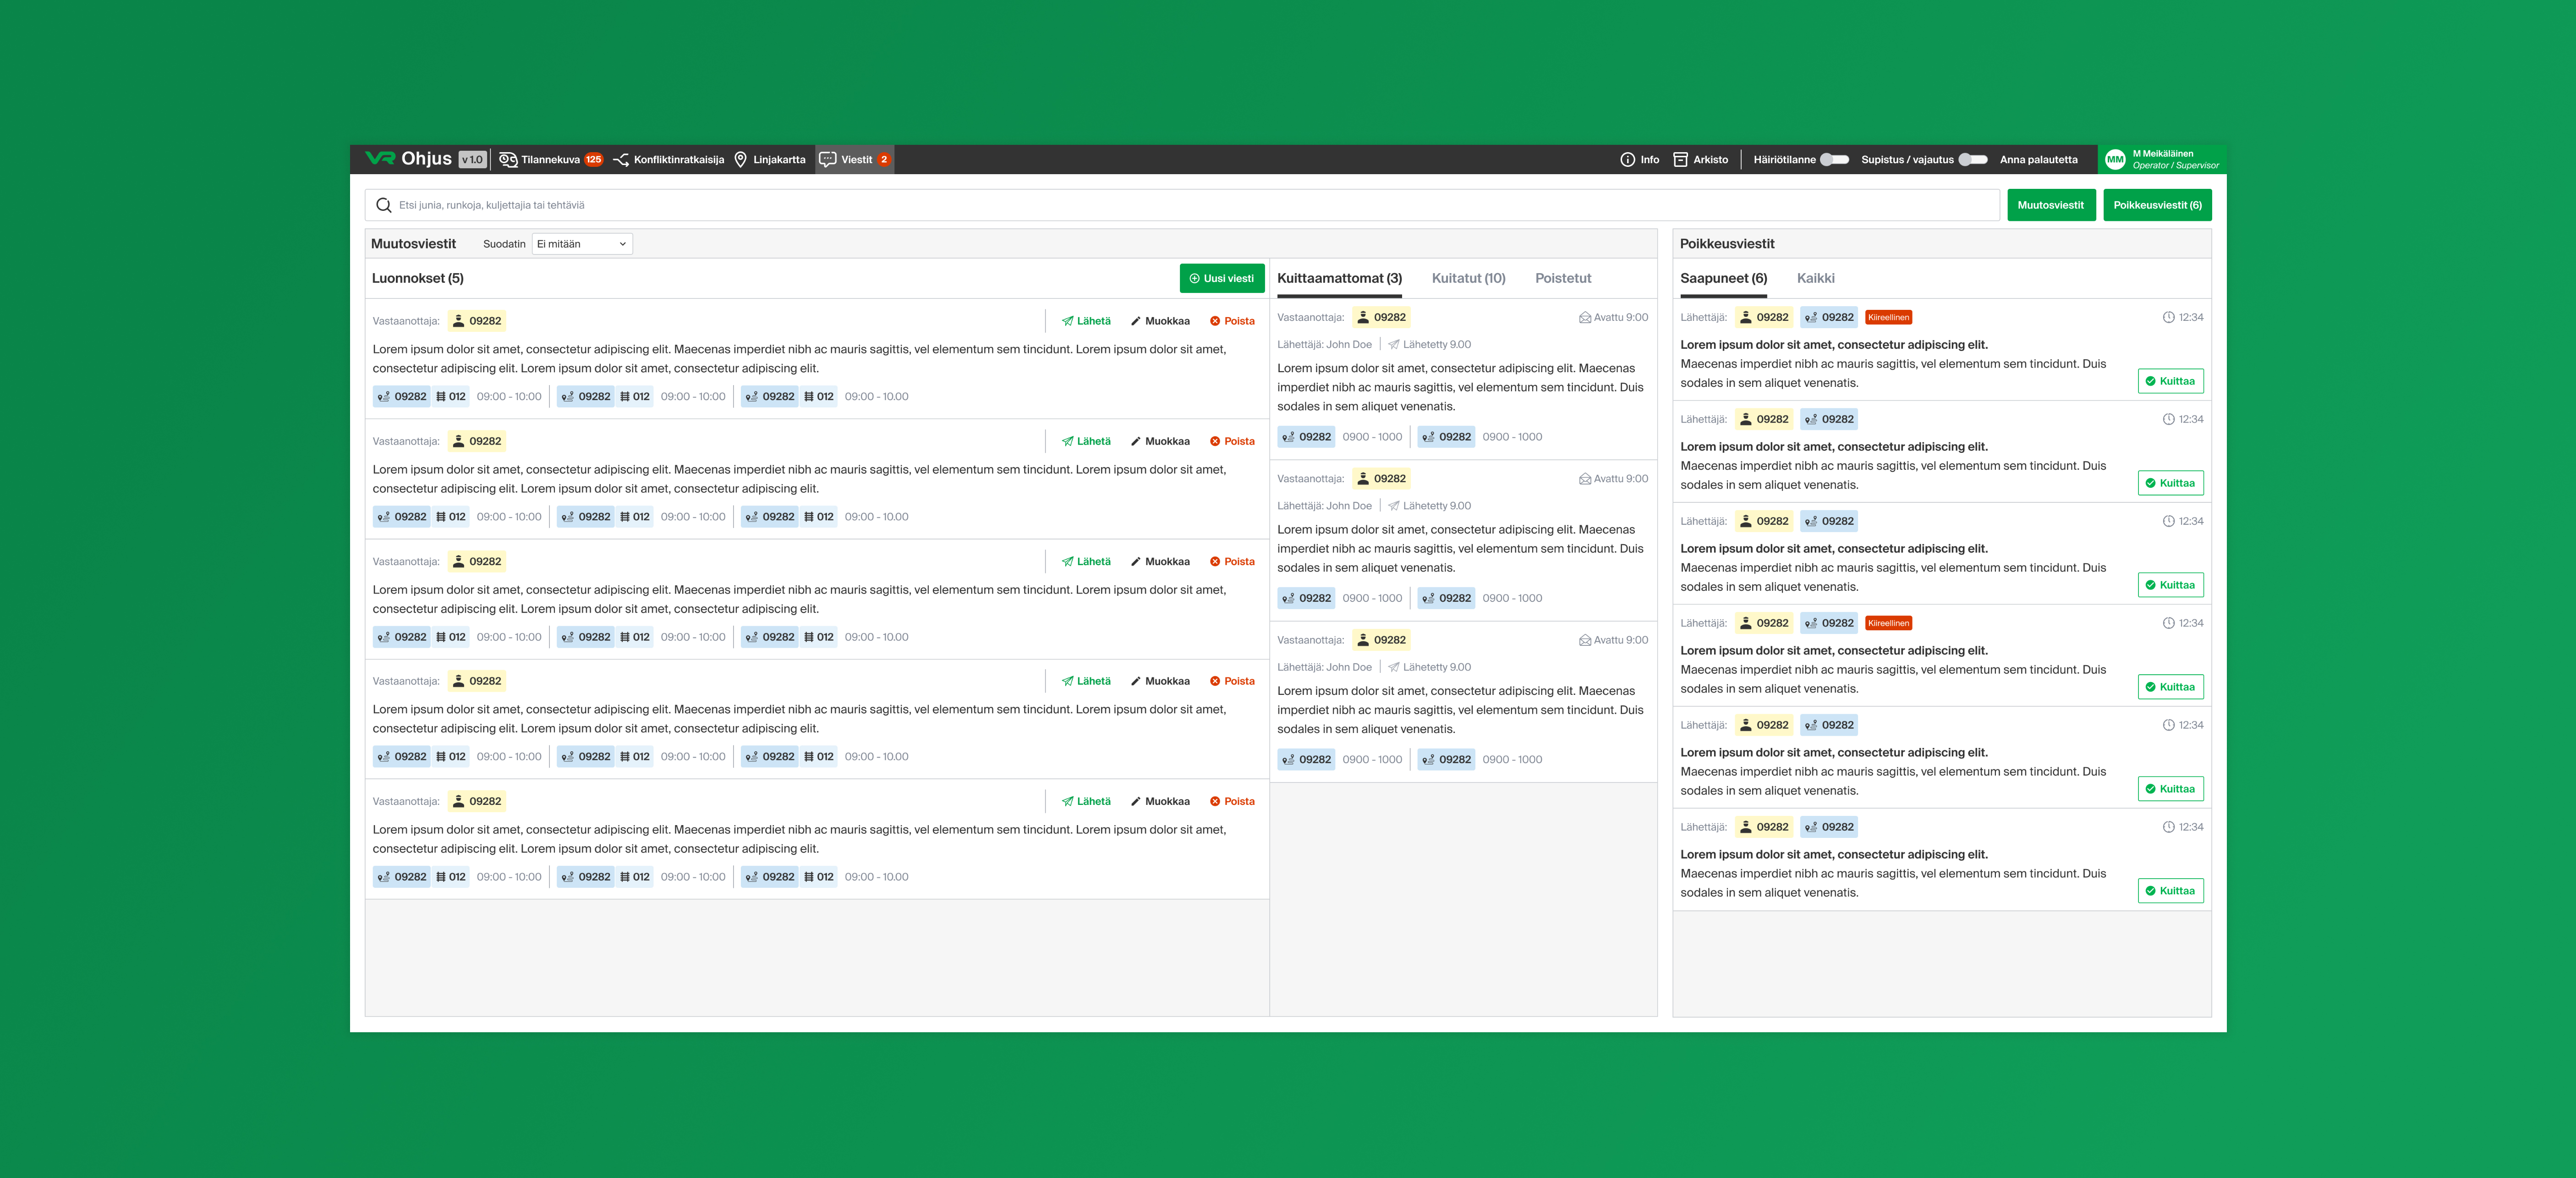Image resolution: width=2576 pixels, height=1178 pixels.
Task: Click Poista on the third draft
Action: point(1232,562)
